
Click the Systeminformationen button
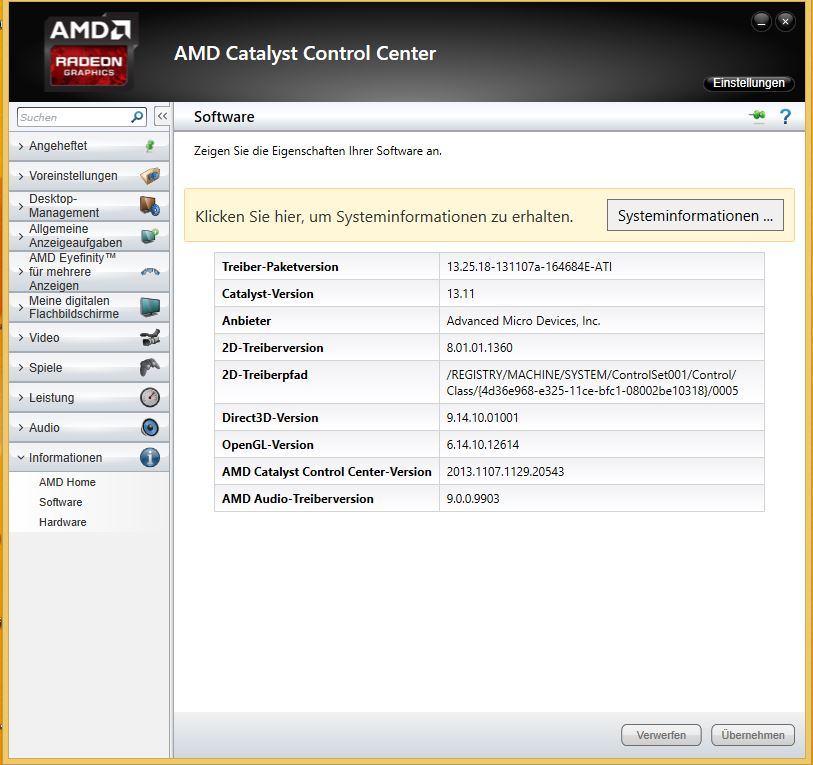(x=695, y=215)
